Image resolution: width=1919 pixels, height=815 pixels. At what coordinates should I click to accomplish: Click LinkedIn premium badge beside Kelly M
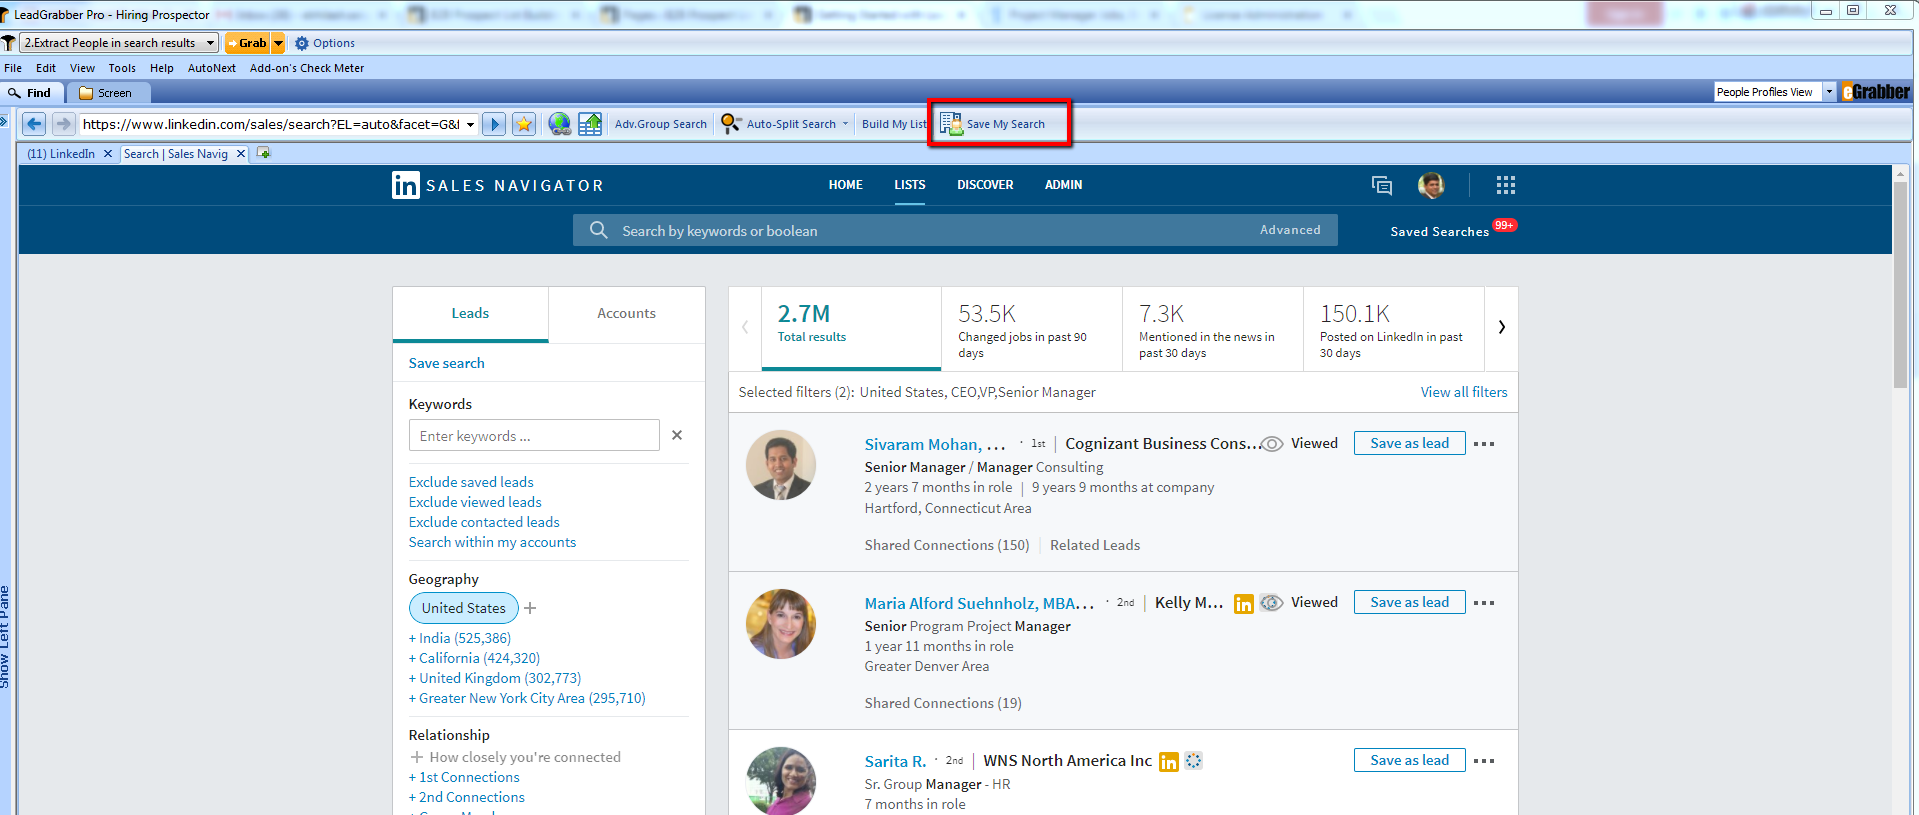click(x=1243, y=603)
